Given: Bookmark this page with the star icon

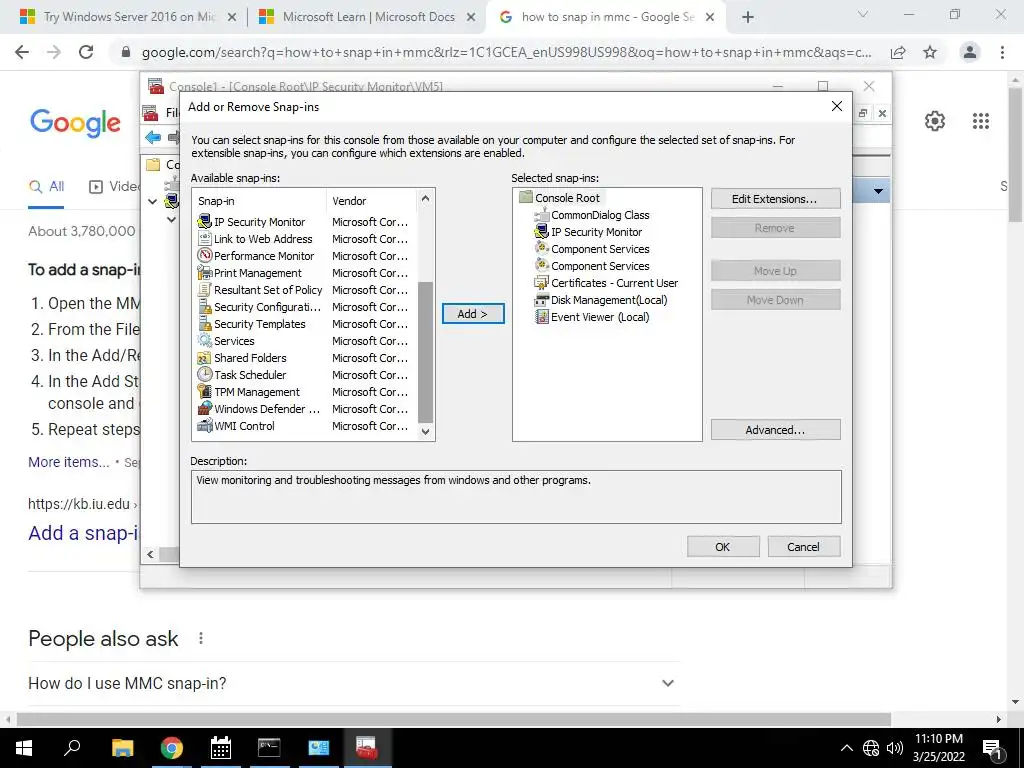Looking at the screenshot, I should [x=930, y=53].
